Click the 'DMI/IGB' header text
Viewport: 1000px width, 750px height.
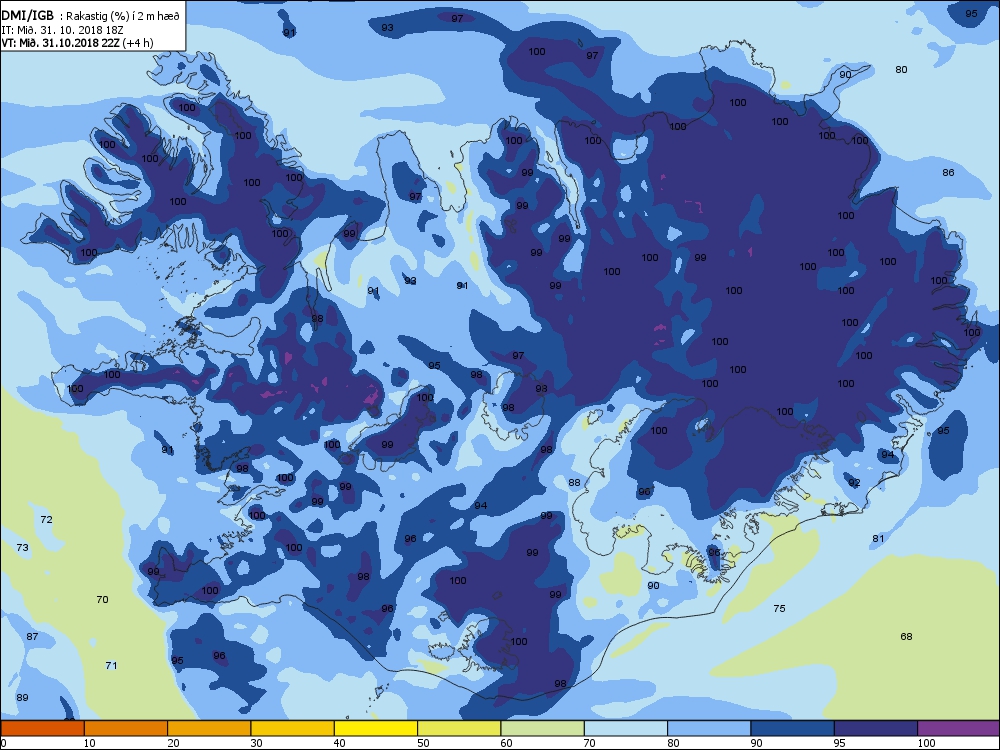(27, 16)
